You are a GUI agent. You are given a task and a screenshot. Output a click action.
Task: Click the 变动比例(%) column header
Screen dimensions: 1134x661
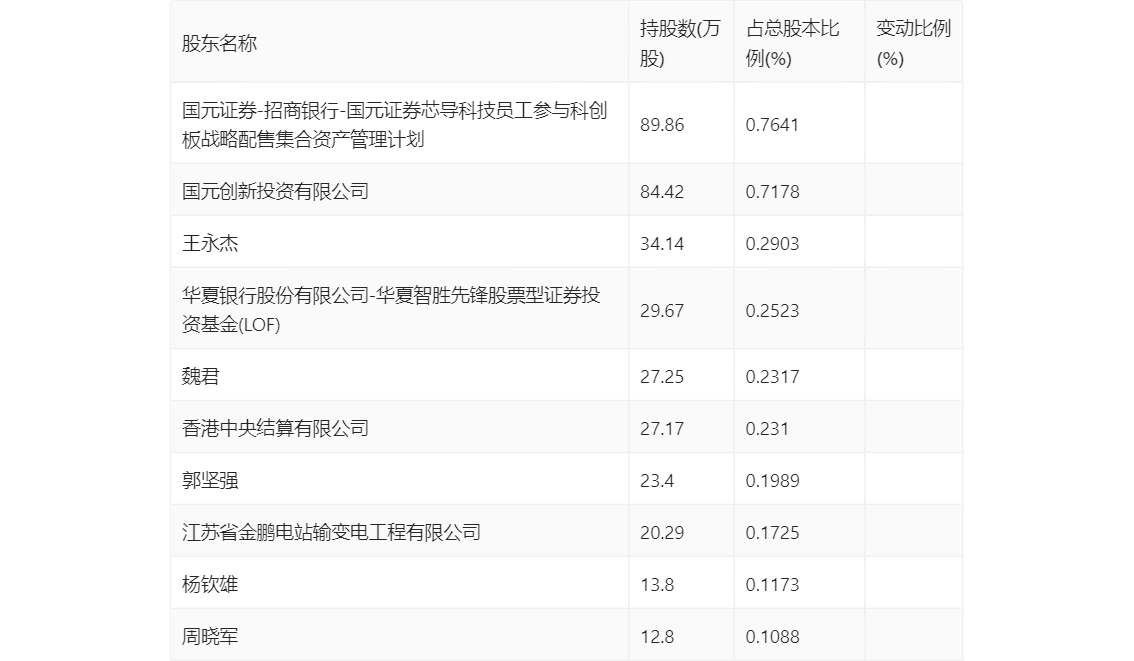pos(913,43)
